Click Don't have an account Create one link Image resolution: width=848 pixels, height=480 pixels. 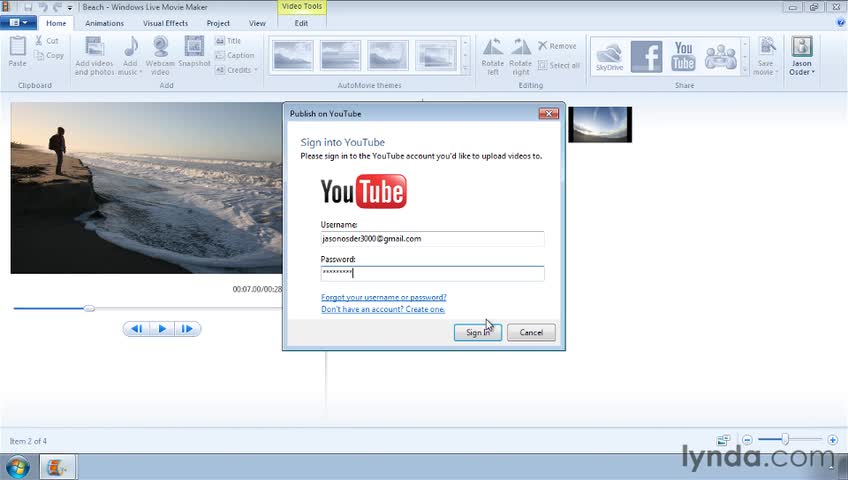pyautogui.click(x=383, y=309)
